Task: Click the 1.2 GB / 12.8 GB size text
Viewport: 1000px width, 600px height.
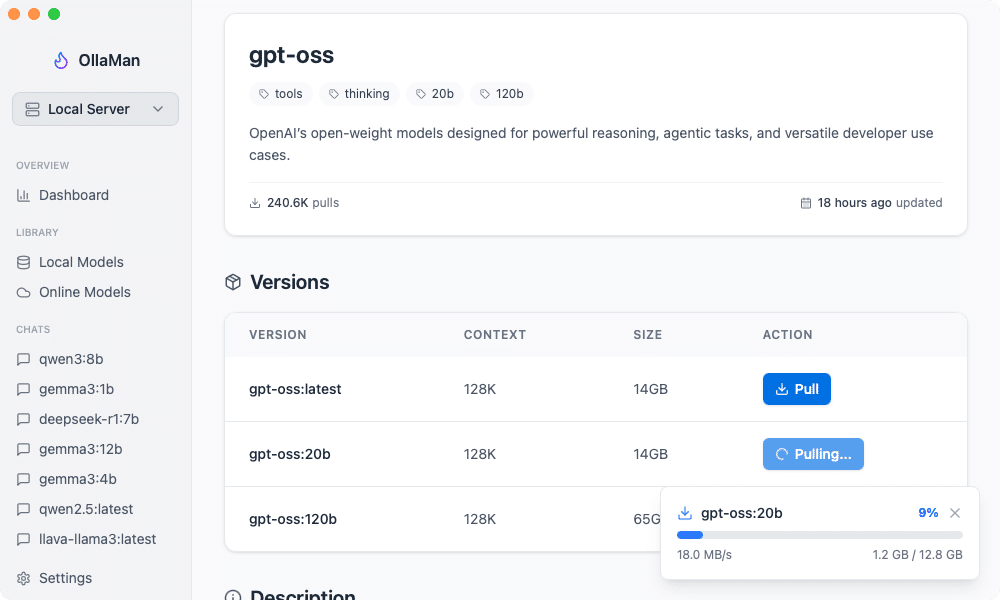Action: (917, 555)
